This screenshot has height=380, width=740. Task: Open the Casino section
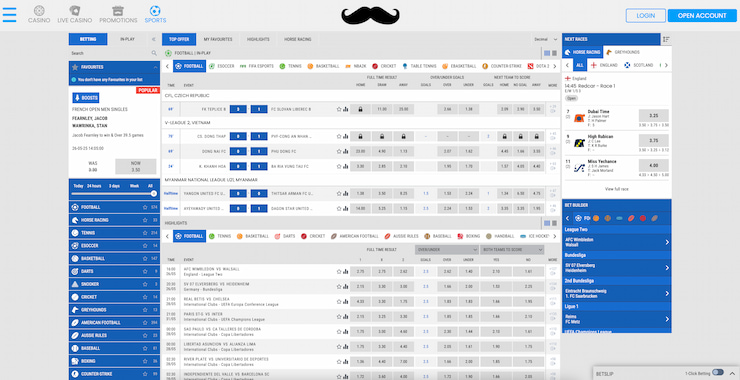(x=39, y=15)
